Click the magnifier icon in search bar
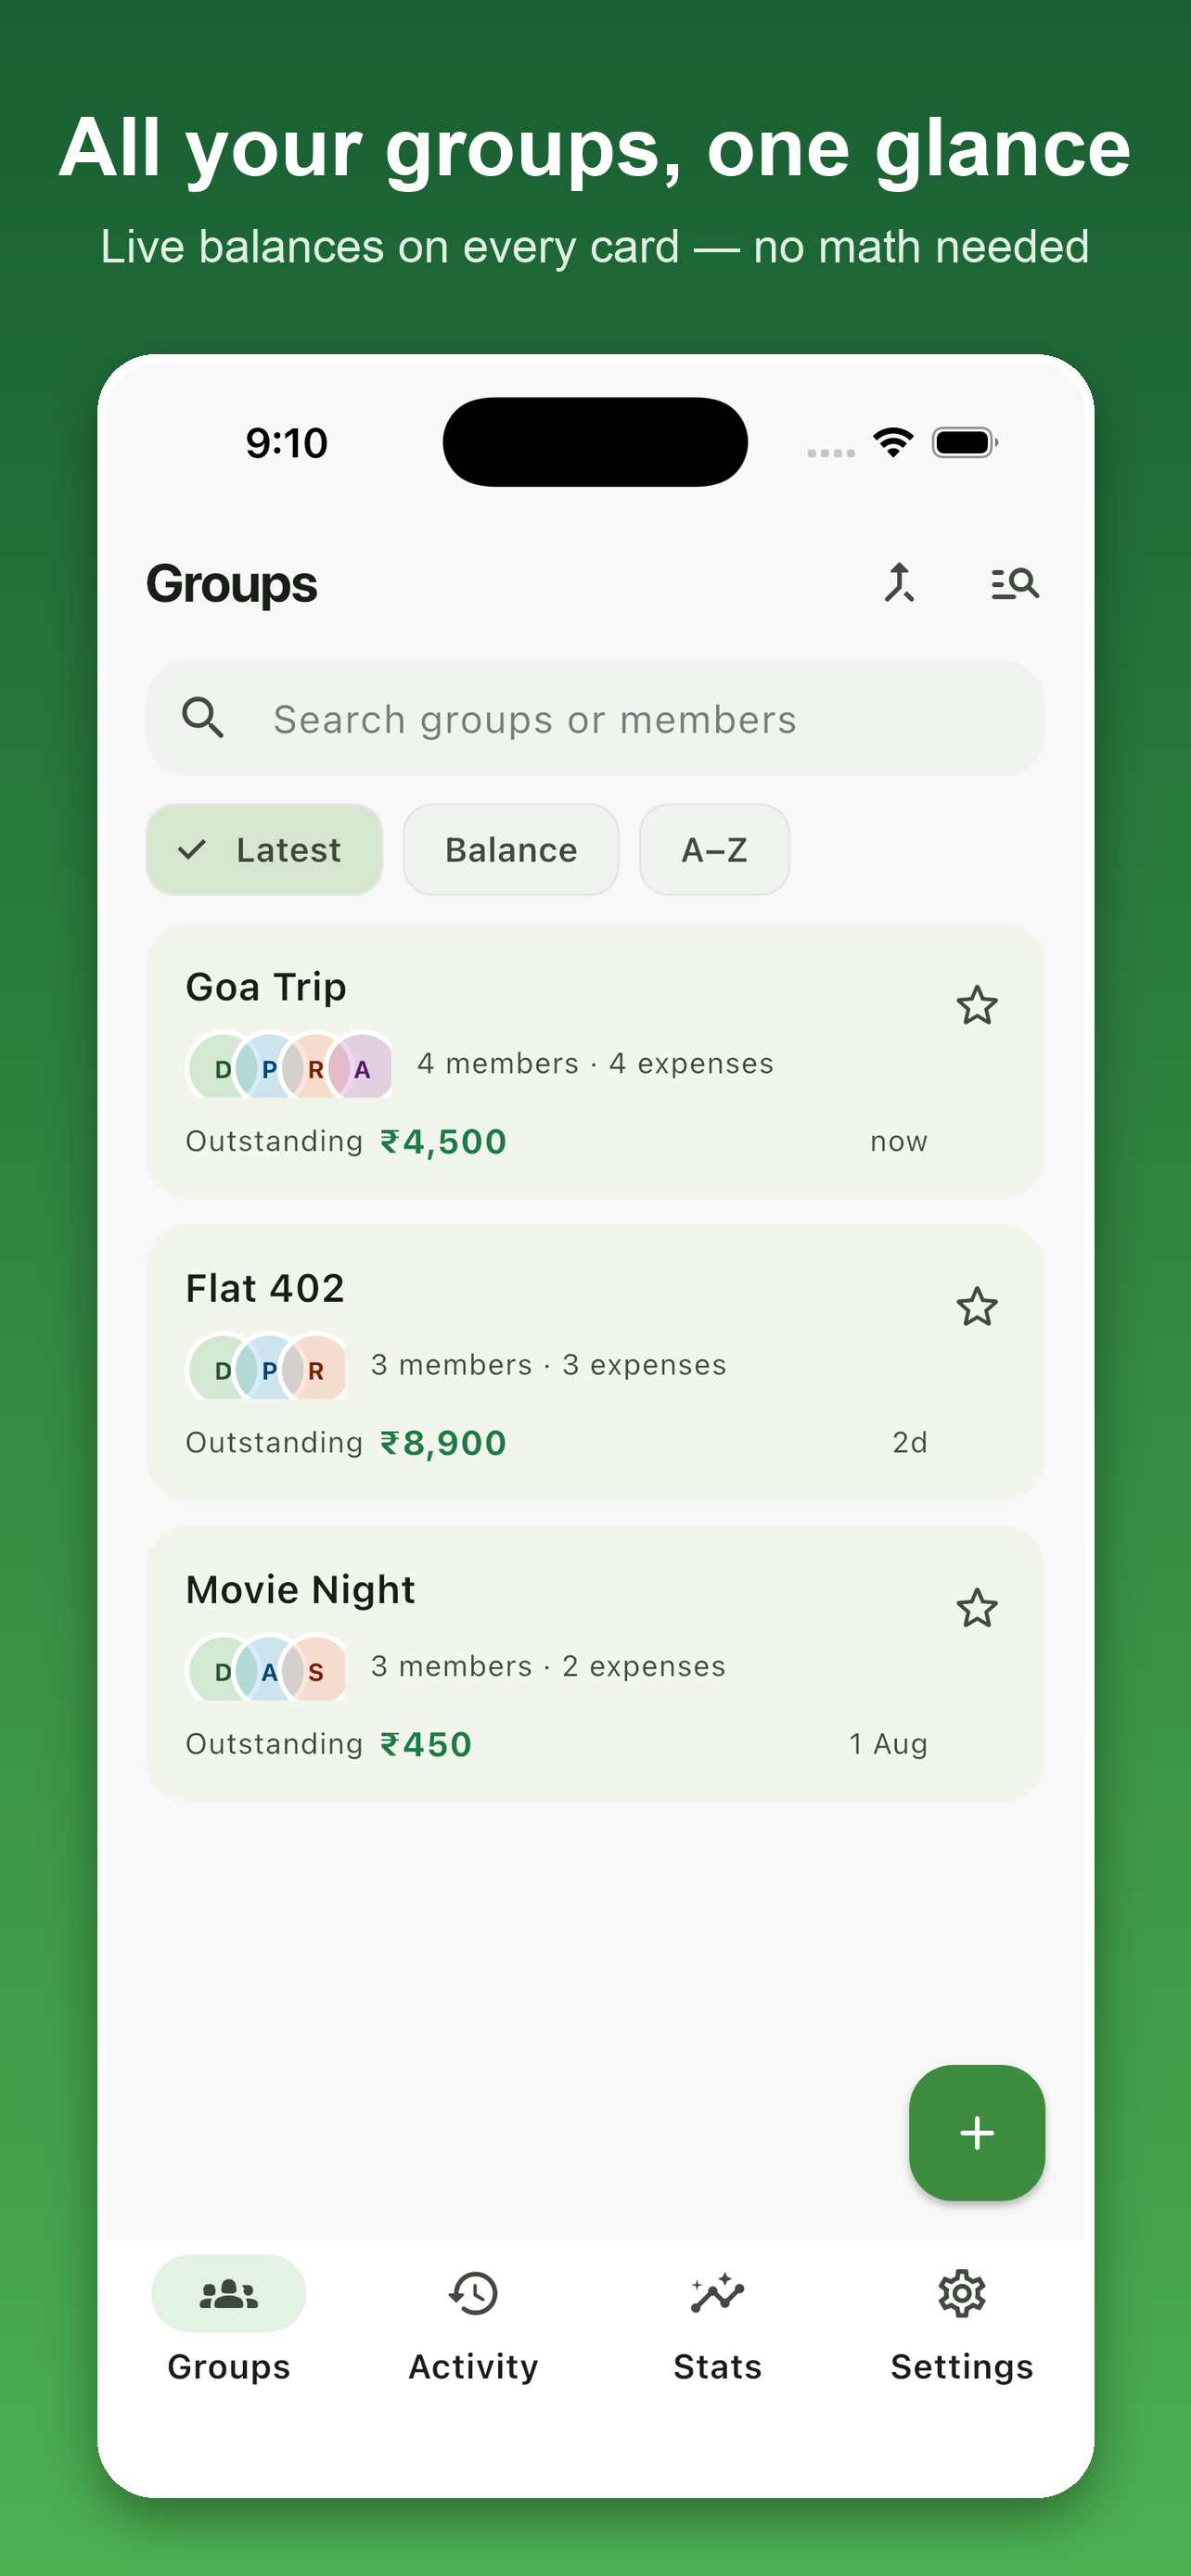1191x2576 pixels. pos(203,718)
